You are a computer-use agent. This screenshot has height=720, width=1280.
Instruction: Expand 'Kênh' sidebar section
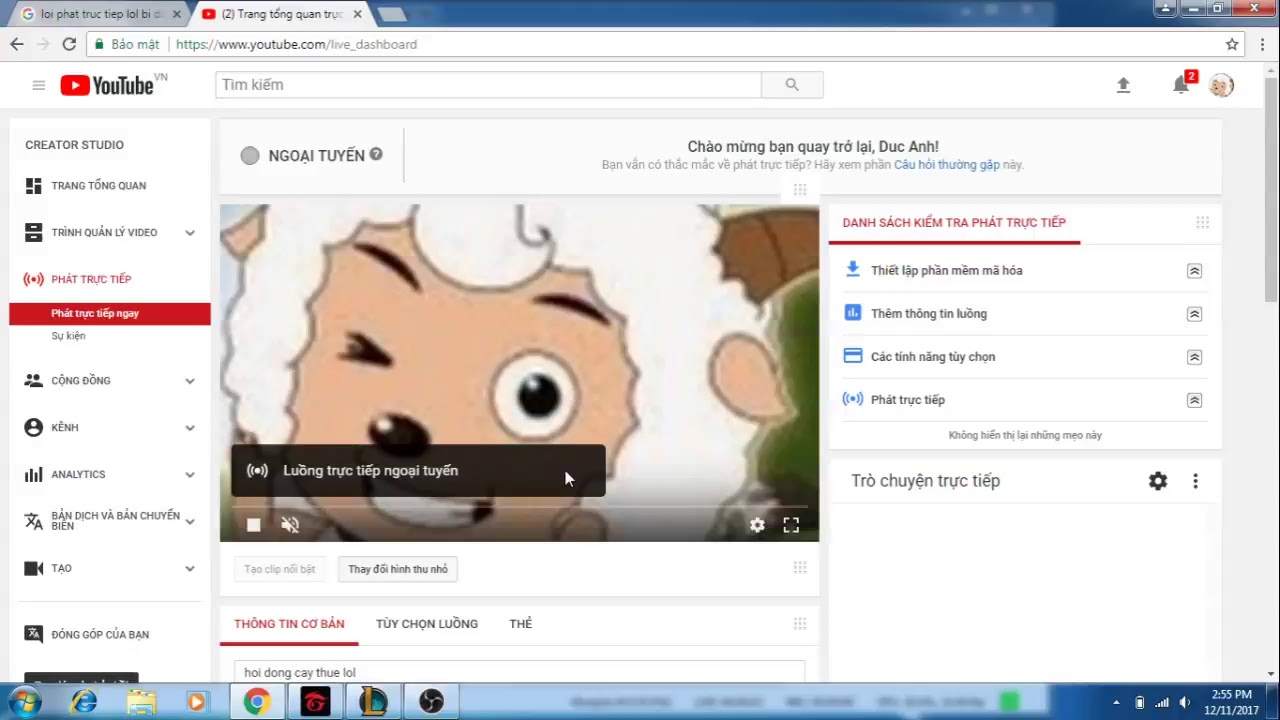(190, 428)
